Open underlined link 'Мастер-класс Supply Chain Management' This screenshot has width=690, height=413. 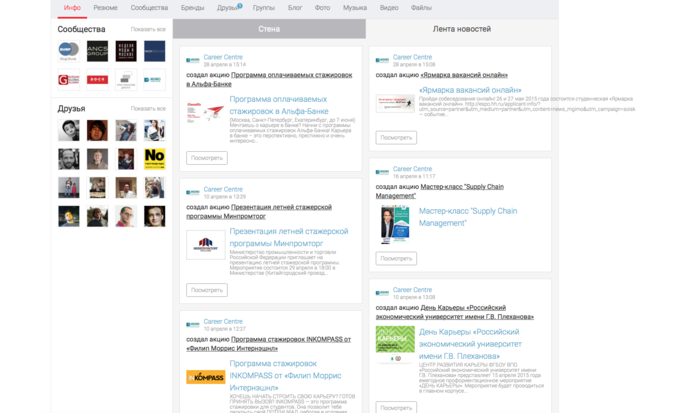(440, 191)
